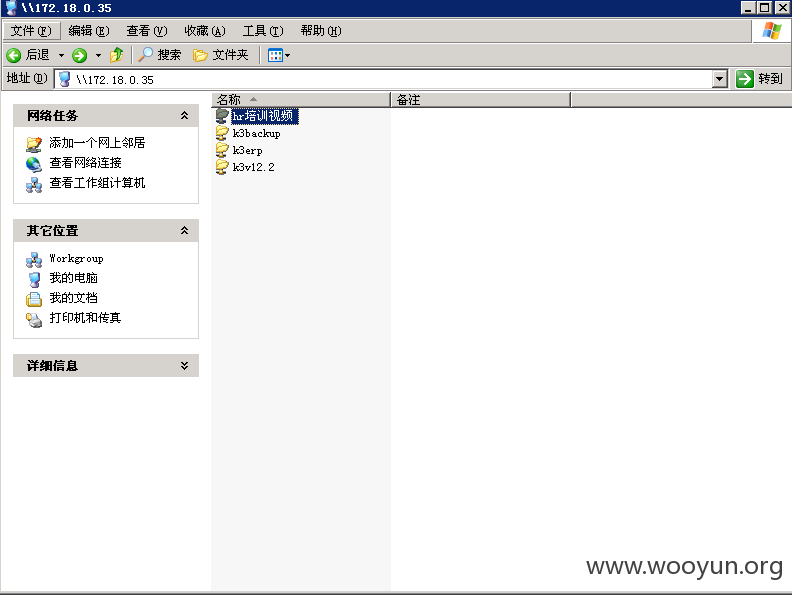Open the Views dropdown arrow
Image resolution: width=792 pixels, height=595 pixels.
pos(287,56)
